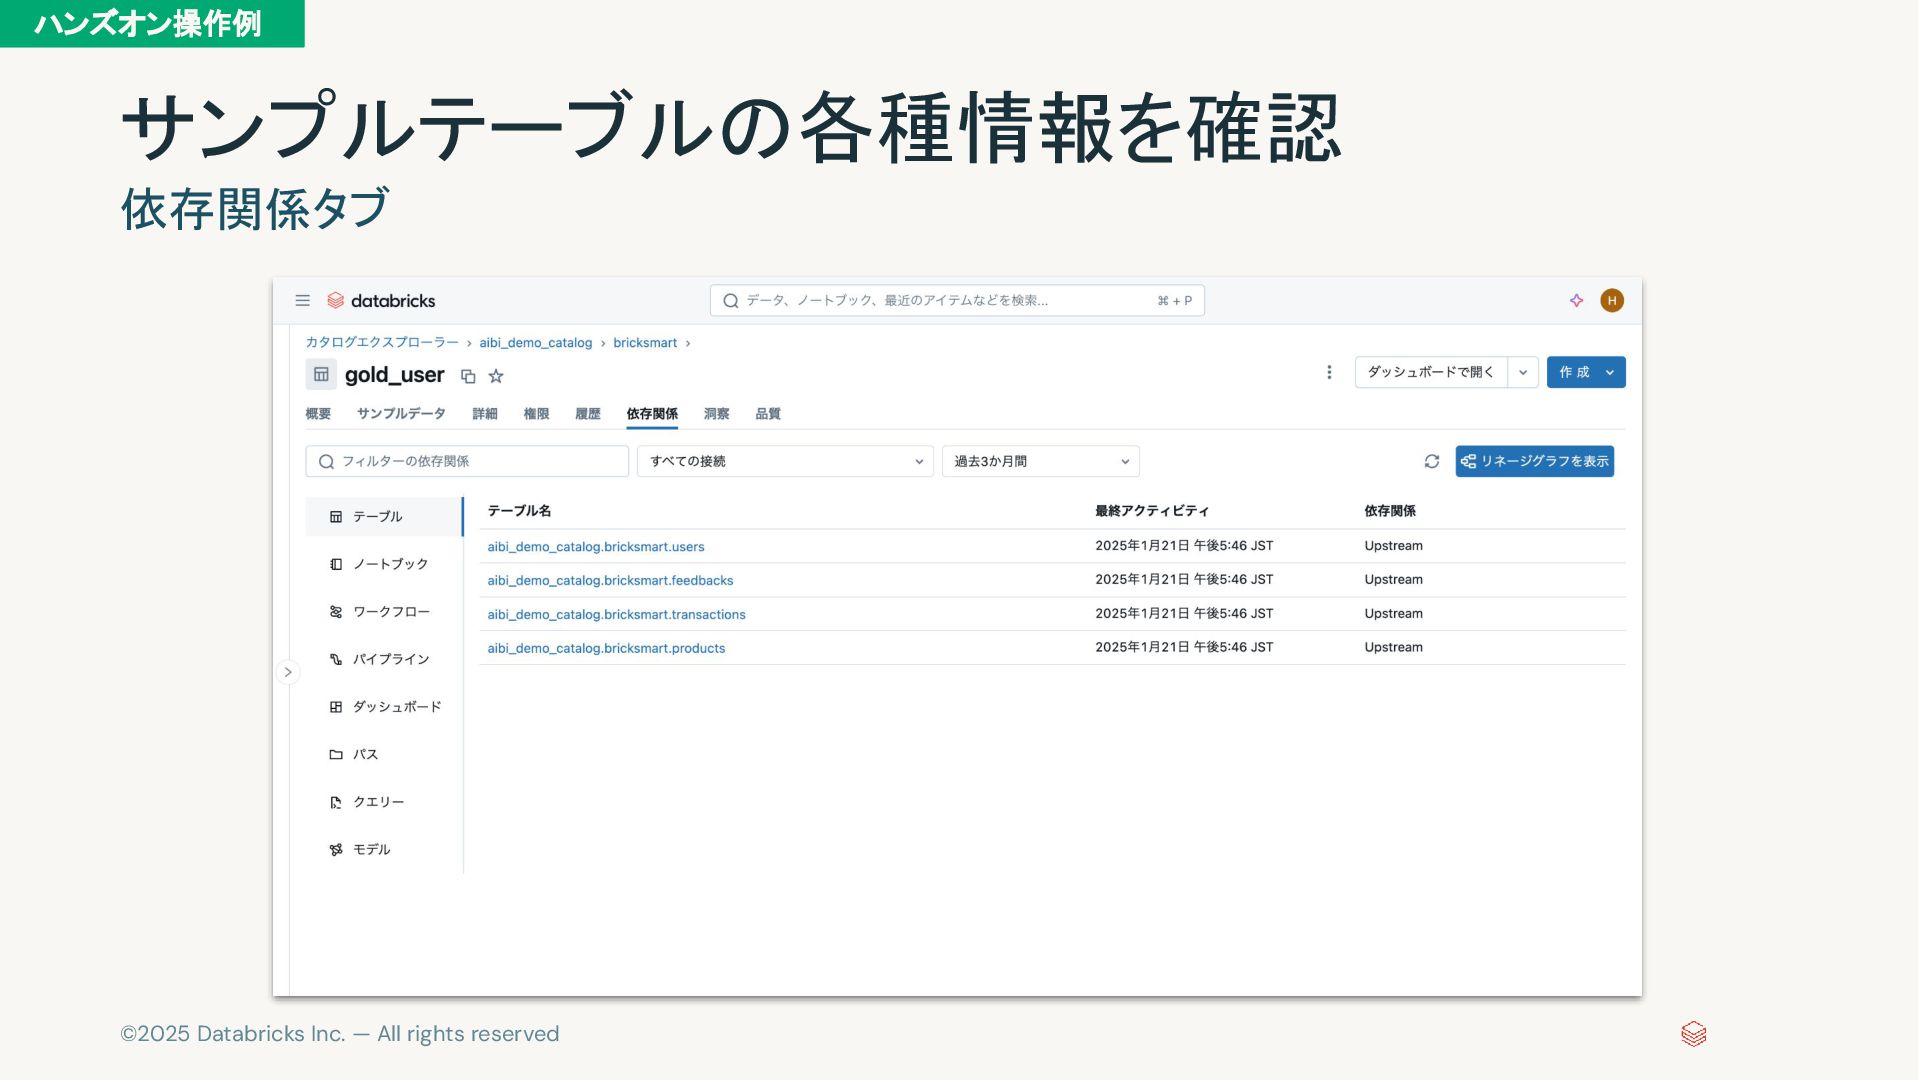Switch to the 詳細 tab
The height and width of the screenshot is (1080, 1918).
[485, 414]
